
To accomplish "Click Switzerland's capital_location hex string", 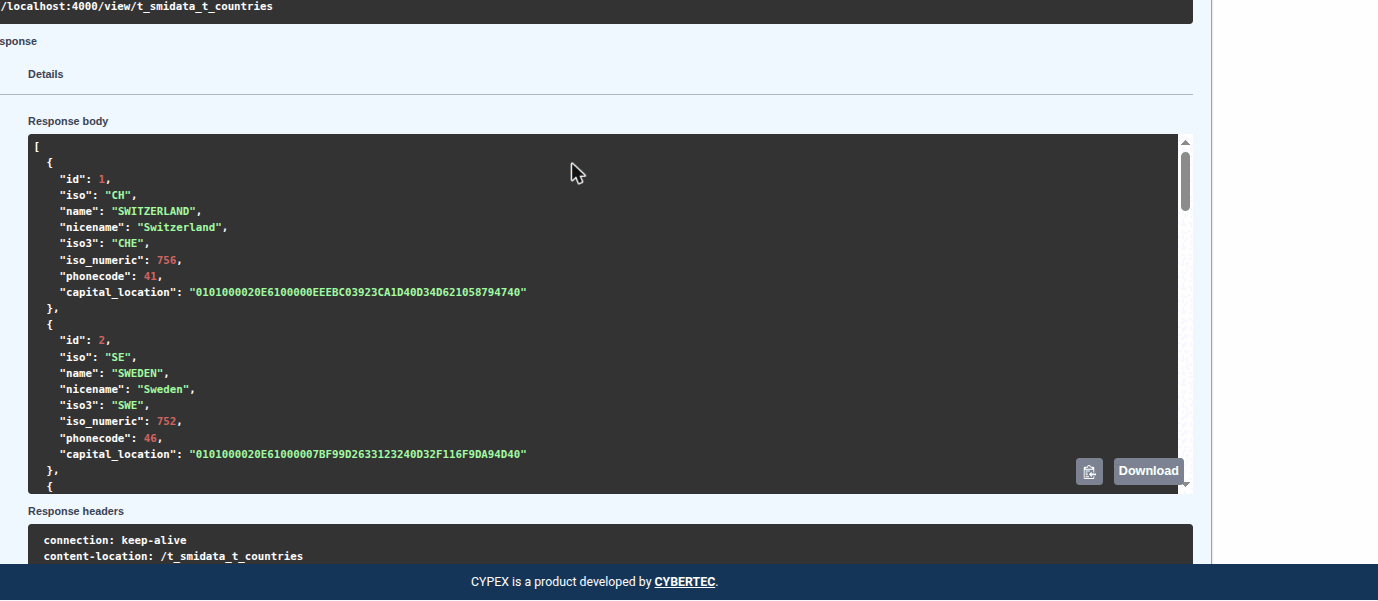I will [x=358, y=292].
